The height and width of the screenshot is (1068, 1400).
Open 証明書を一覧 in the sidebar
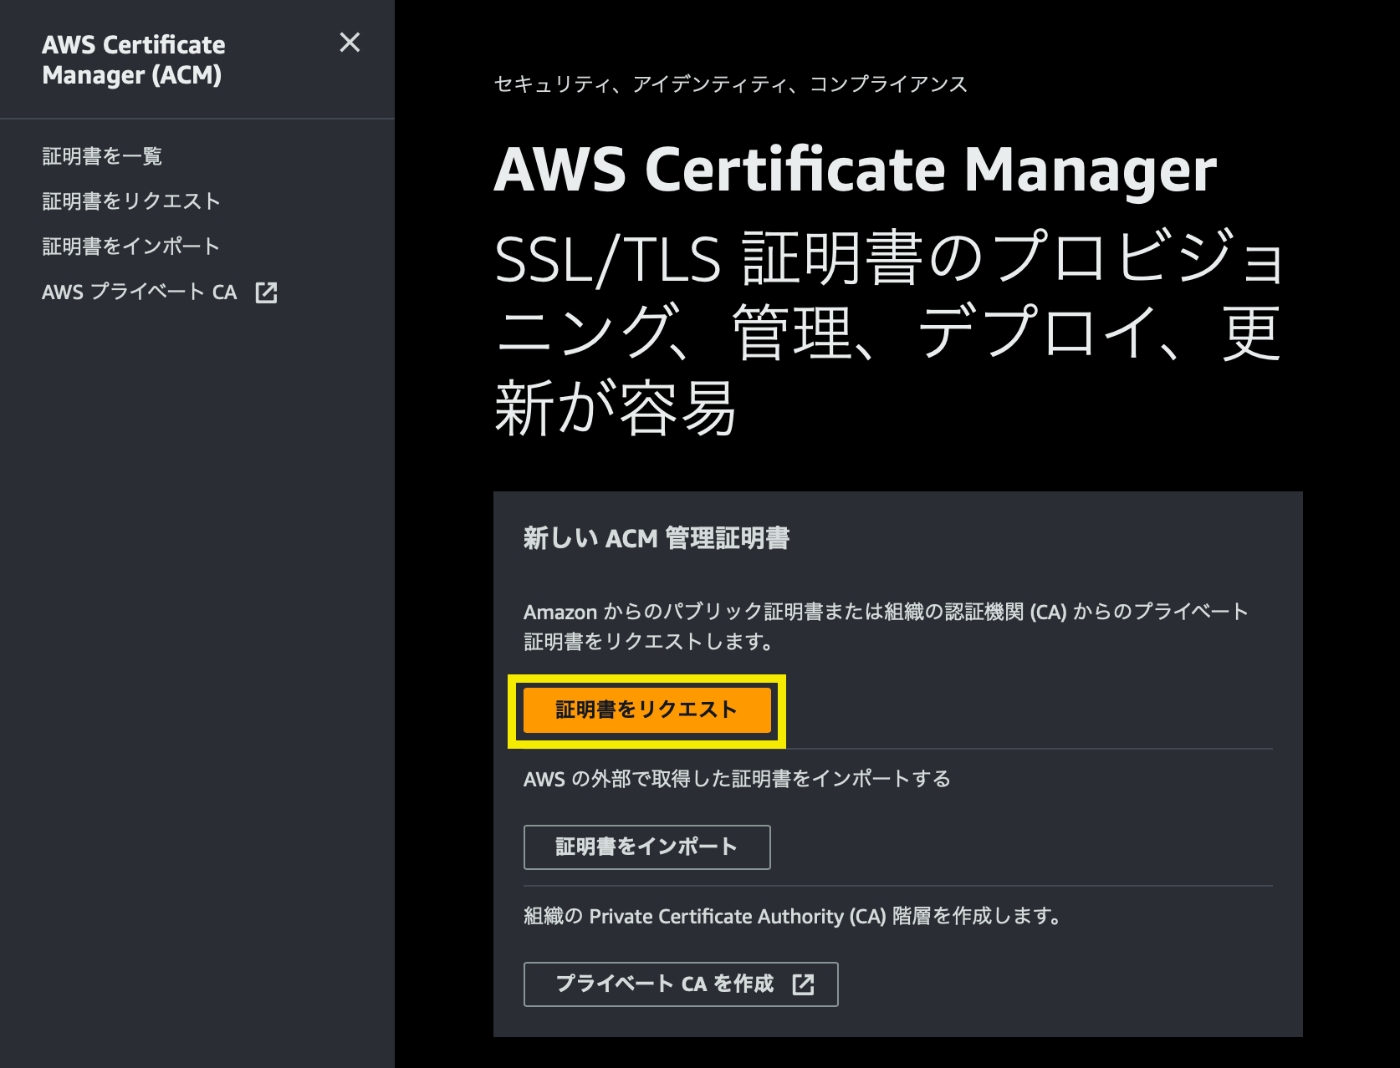[102, 156]
